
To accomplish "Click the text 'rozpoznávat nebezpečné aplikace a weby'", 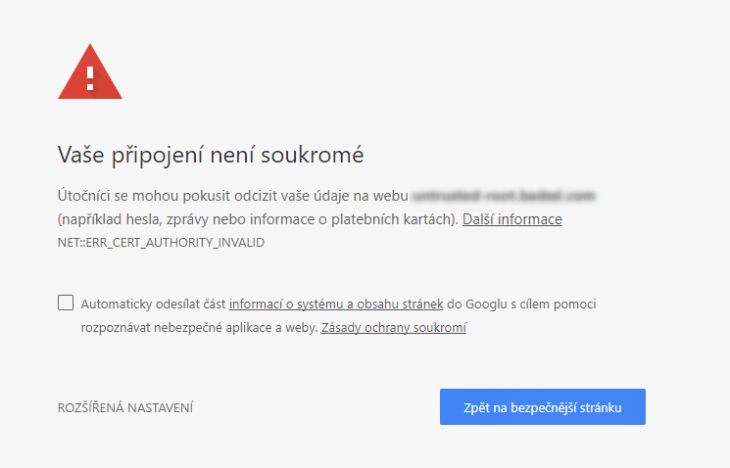I will 199,327.
